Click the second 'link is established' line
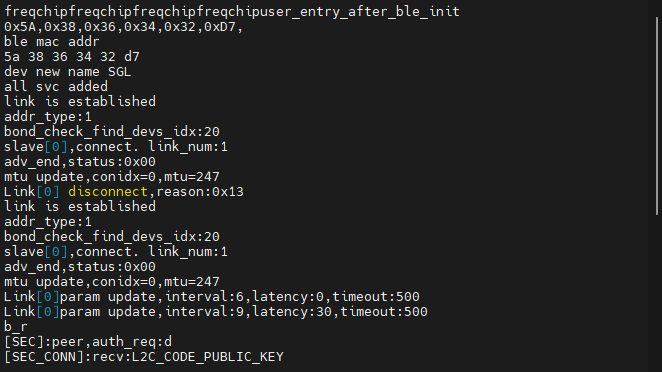This screenshot has width=662, height=372. pyautogui.click(x=80, y=206)
